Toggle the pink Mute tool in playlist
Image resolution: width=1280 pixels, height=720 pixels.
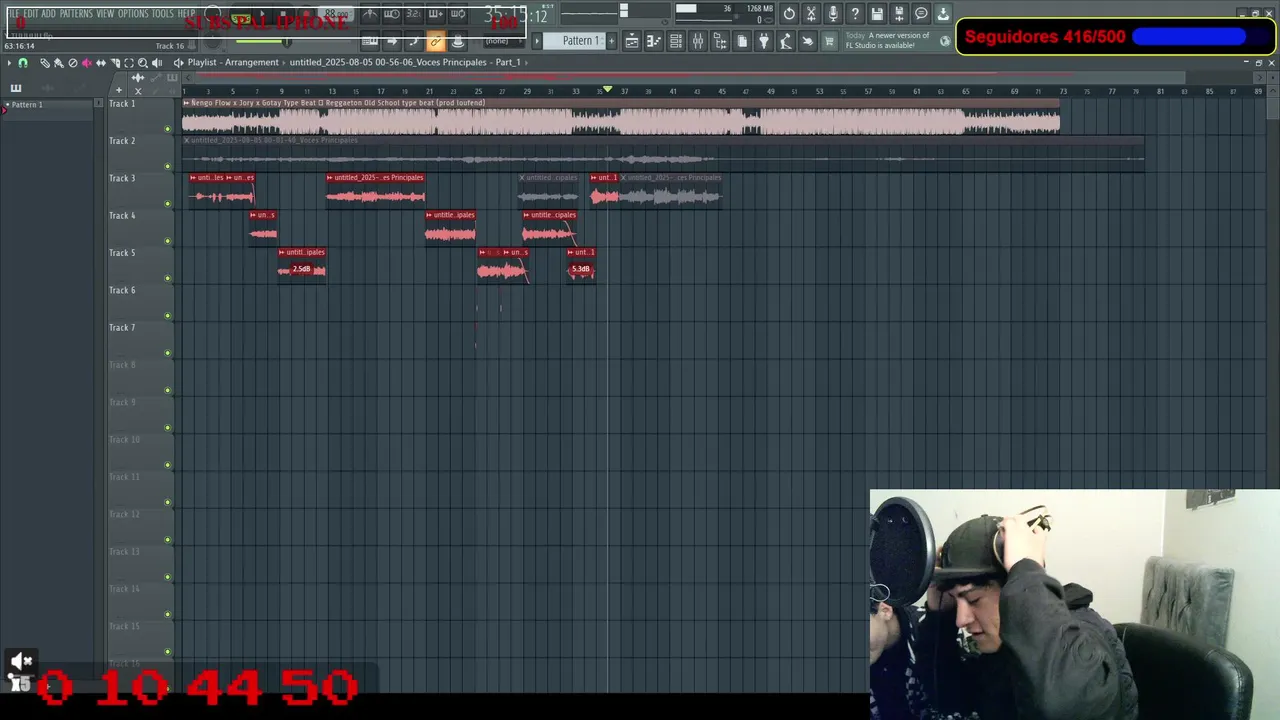point(87,63)
